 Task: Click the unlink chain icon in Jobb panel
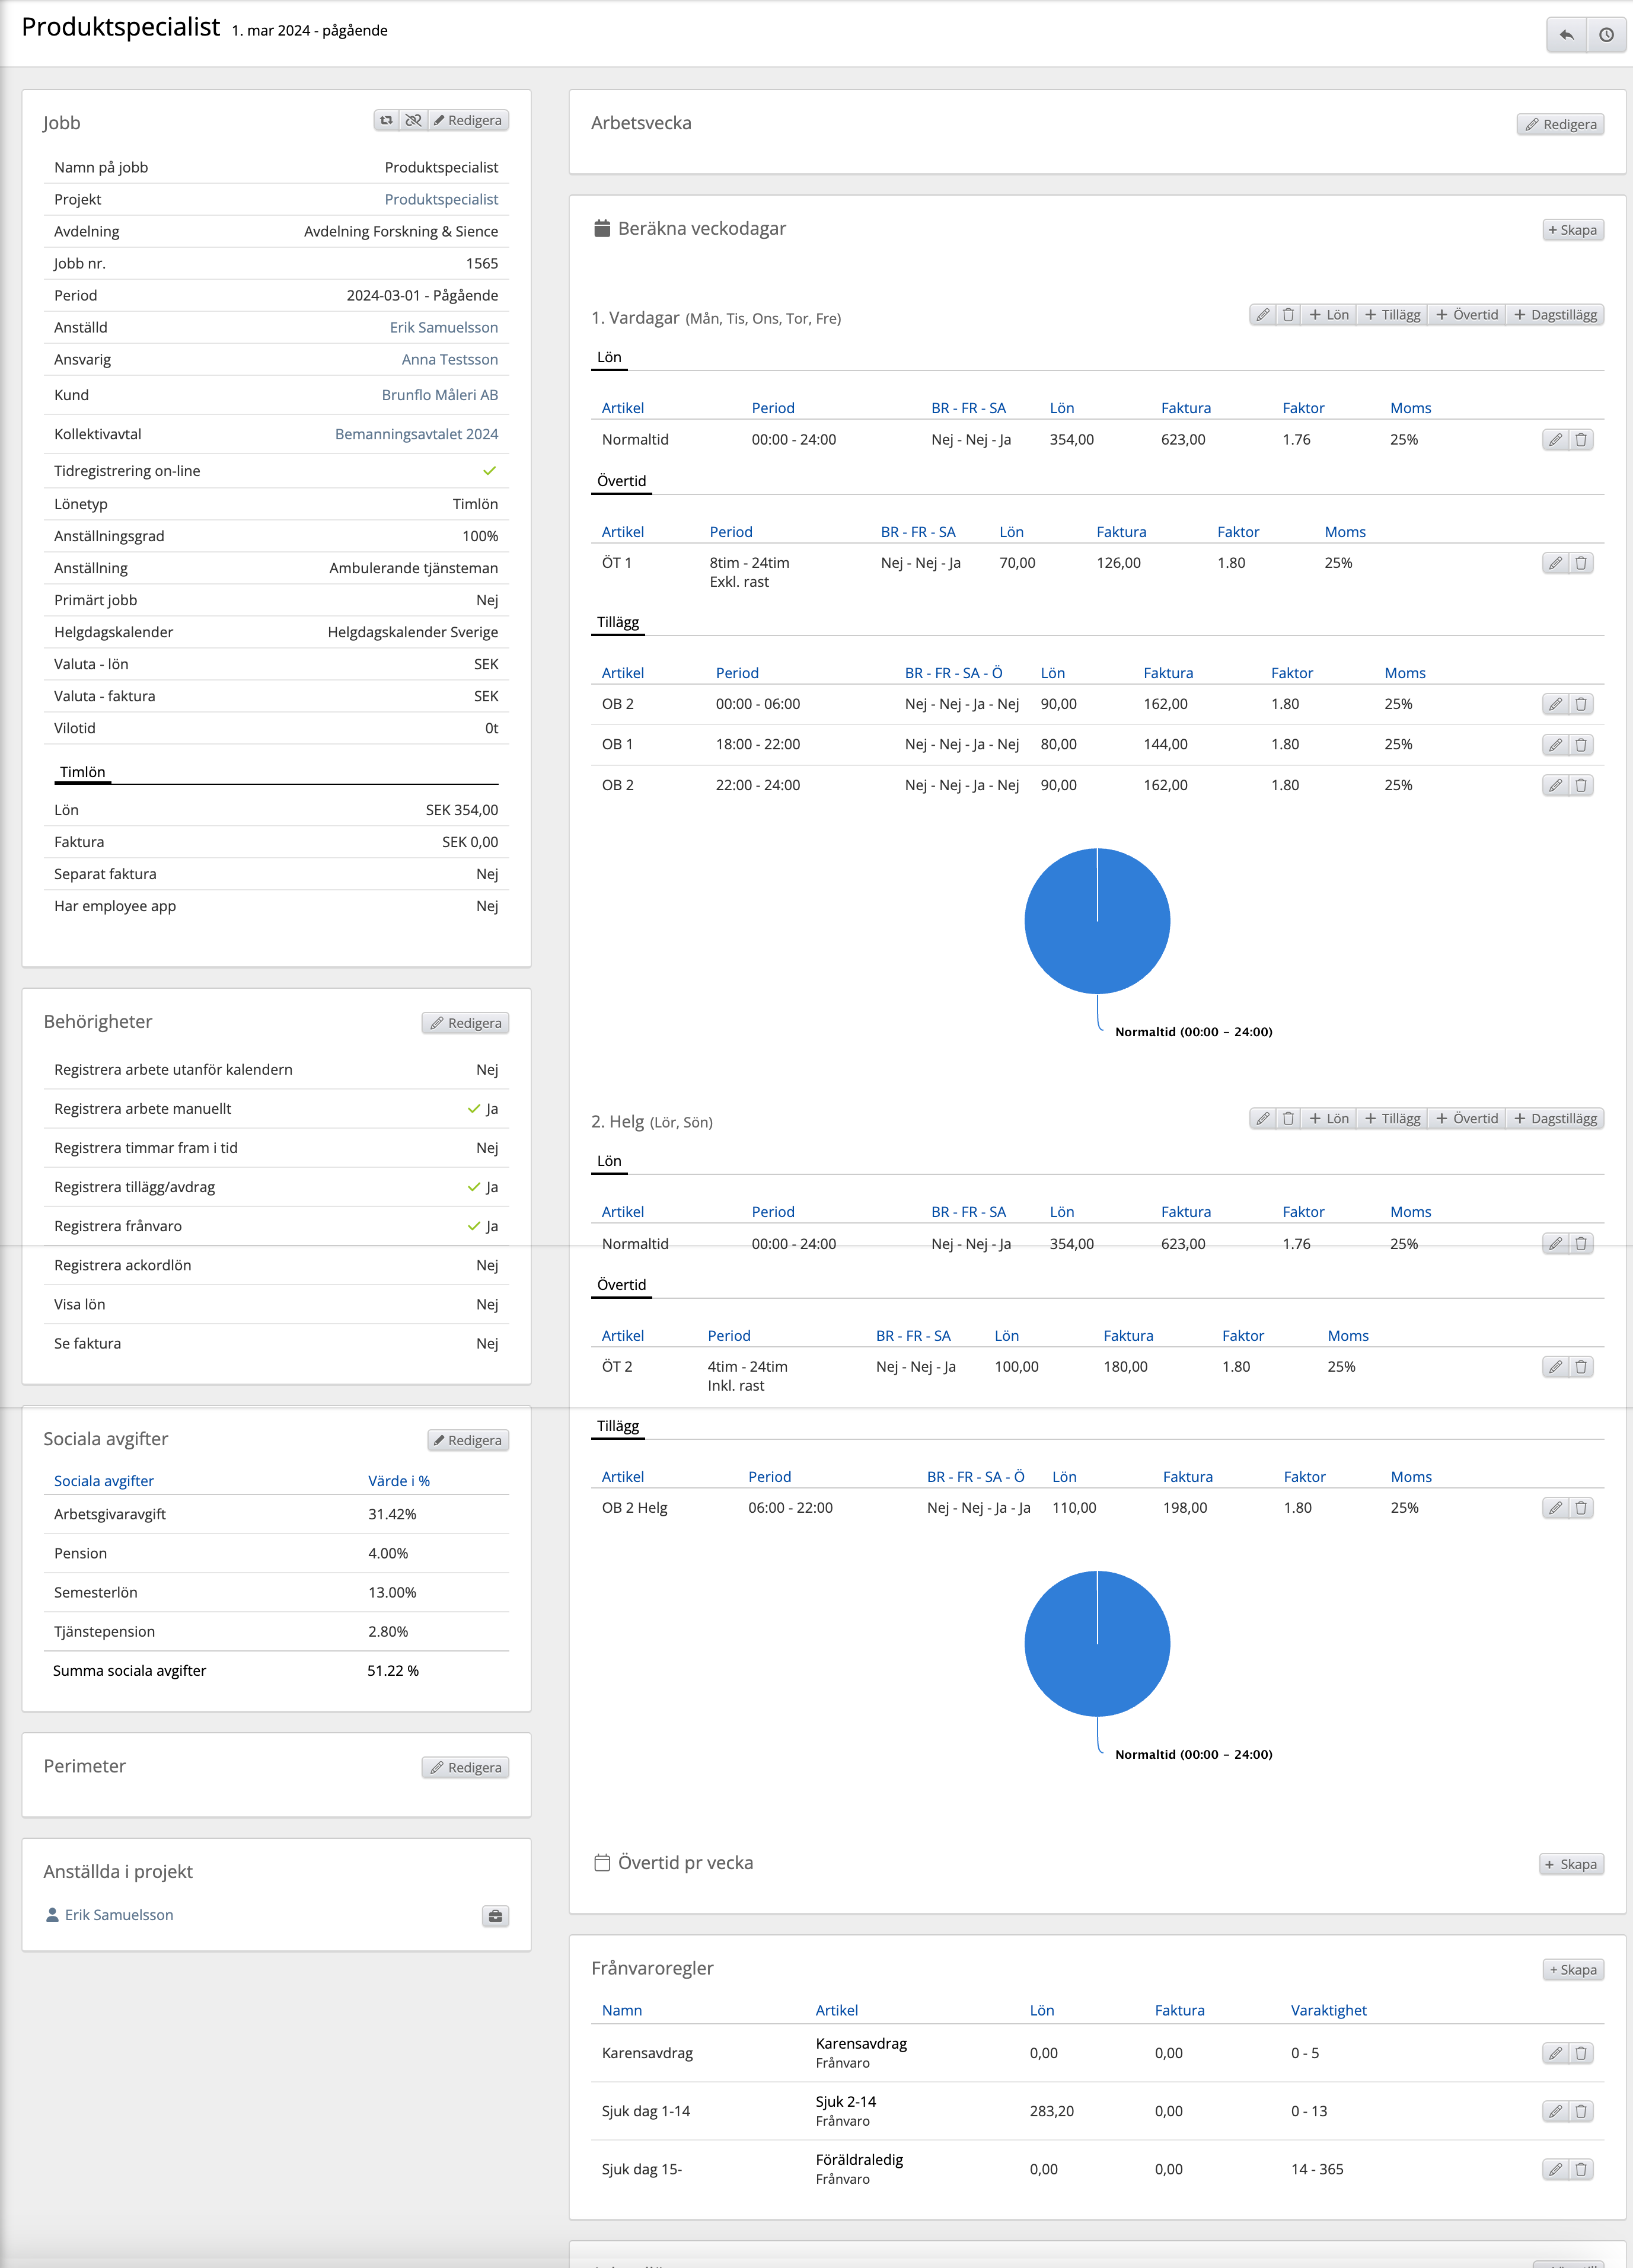tap(413, 120)
